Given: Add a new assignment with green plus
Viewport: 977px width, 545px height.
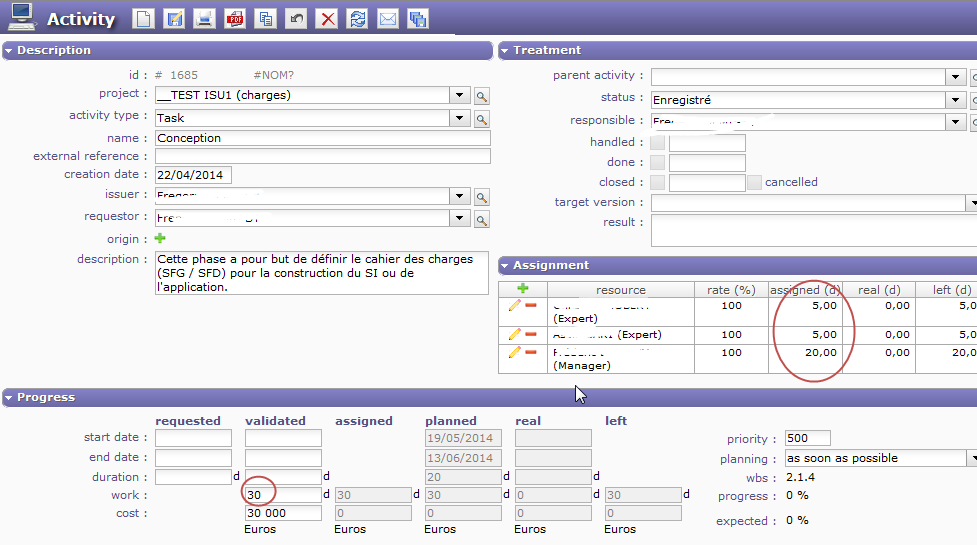Looking at the screenshot, I should pos(522,289).
